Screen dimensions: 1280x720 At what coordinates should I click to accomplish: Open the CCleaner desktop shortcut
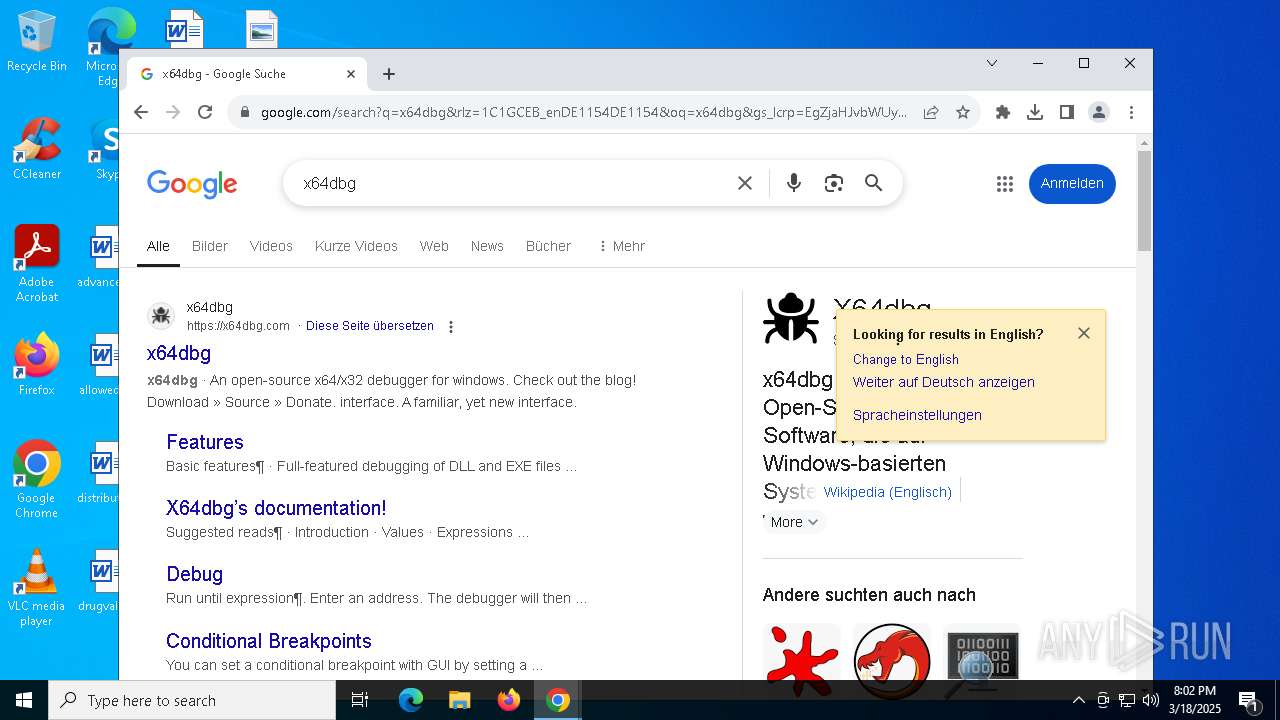tap(37, 148)
